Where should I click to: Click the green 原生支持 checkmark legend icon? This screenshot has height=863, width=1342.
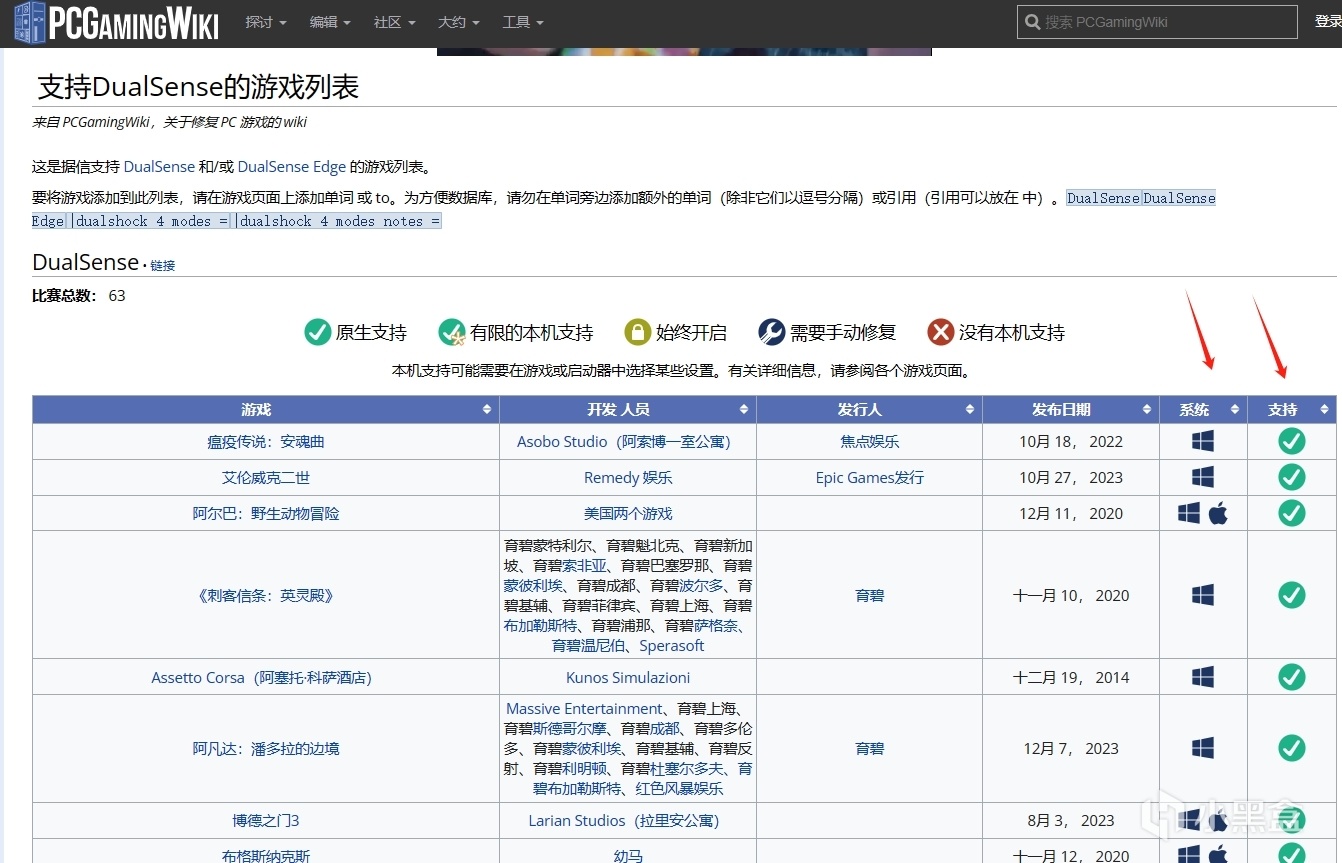(318, 332)
